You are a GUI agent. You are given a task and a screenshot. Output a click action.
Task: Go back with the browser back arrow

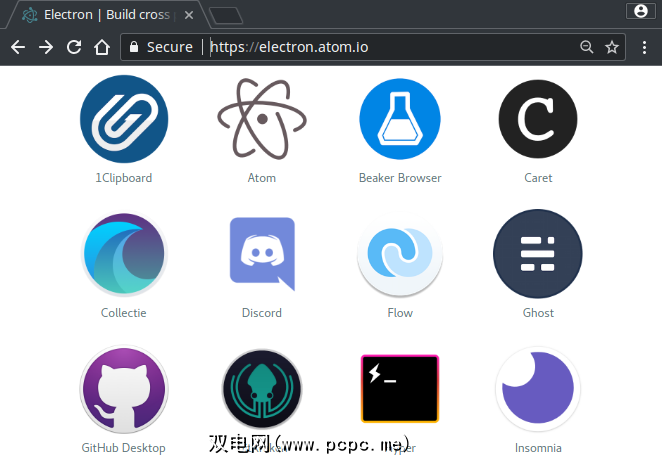pyautogui.click(x=18, y=47)
